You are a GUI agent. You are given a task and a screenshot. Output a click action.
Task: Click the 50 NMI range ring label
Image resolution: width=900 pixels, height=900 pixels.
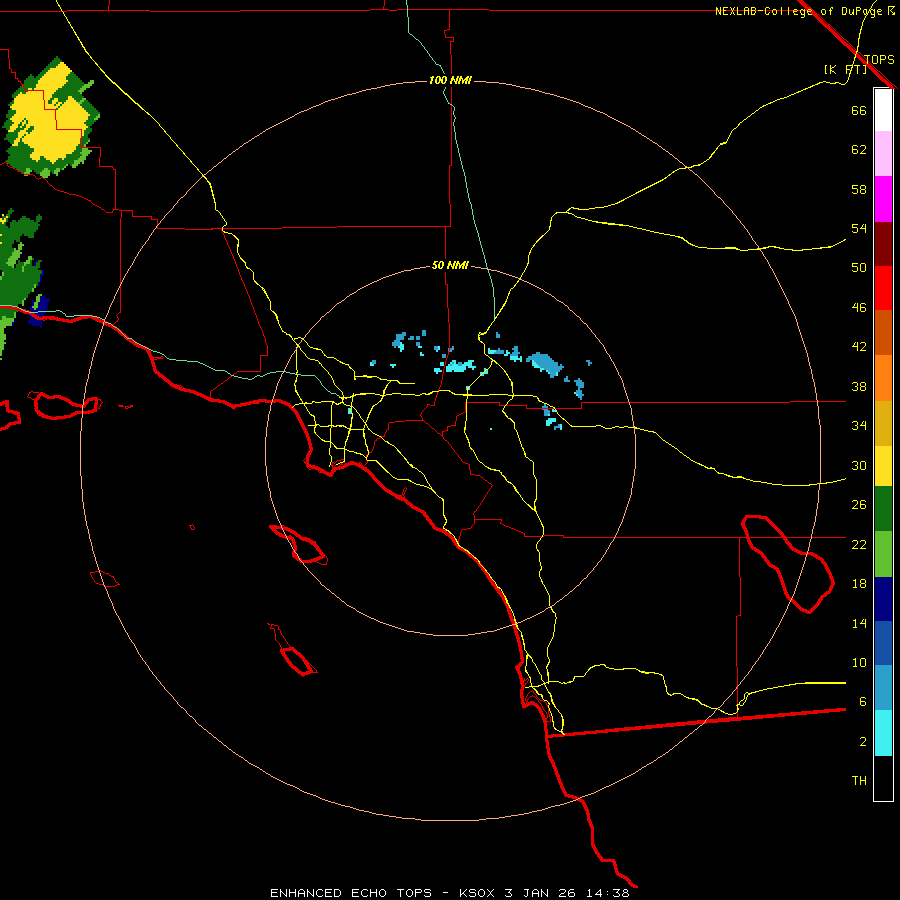point(450,265)
